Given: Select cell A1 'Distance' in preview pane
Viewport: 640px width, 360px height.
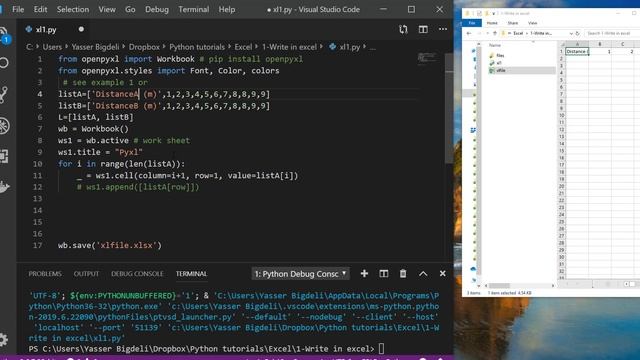Looking at the screenshot, I should coord(577,51).
